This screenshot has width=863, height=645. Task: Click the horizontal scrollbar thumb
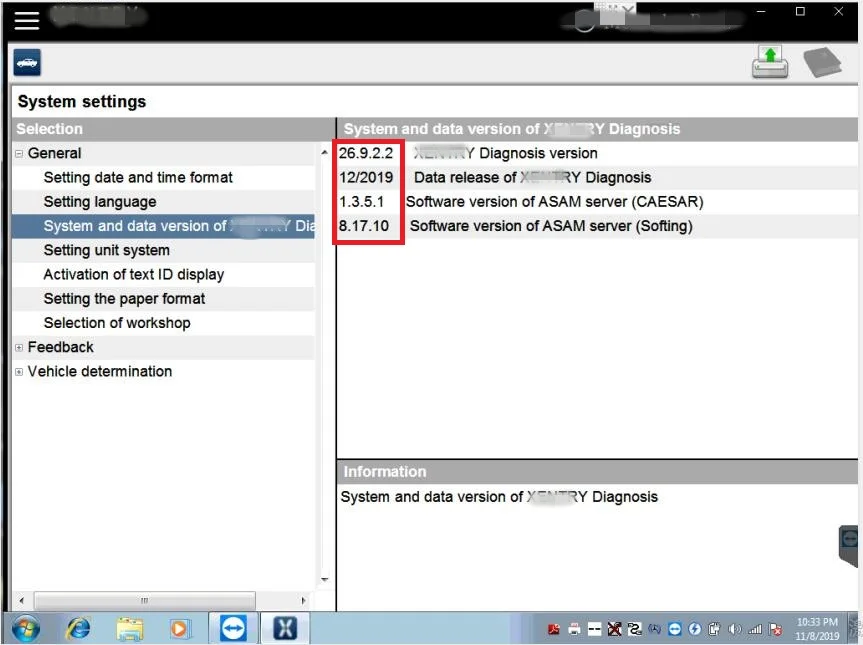pos(145,600)
